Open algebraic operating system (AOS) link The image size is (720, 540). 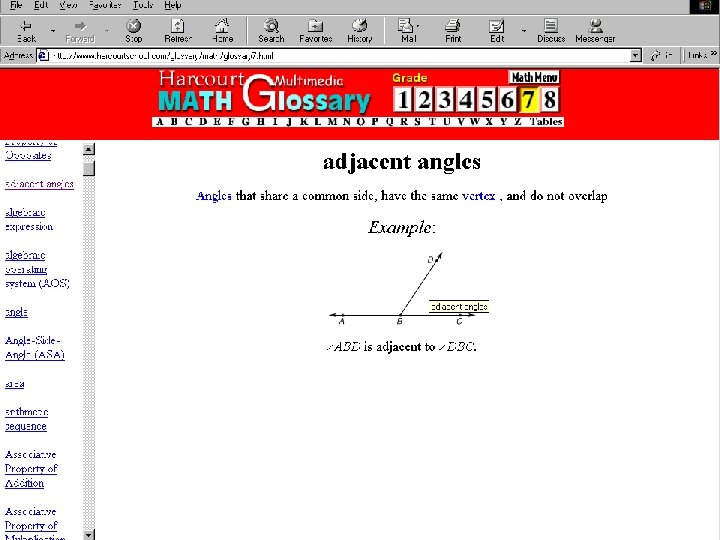coord(37,269)
